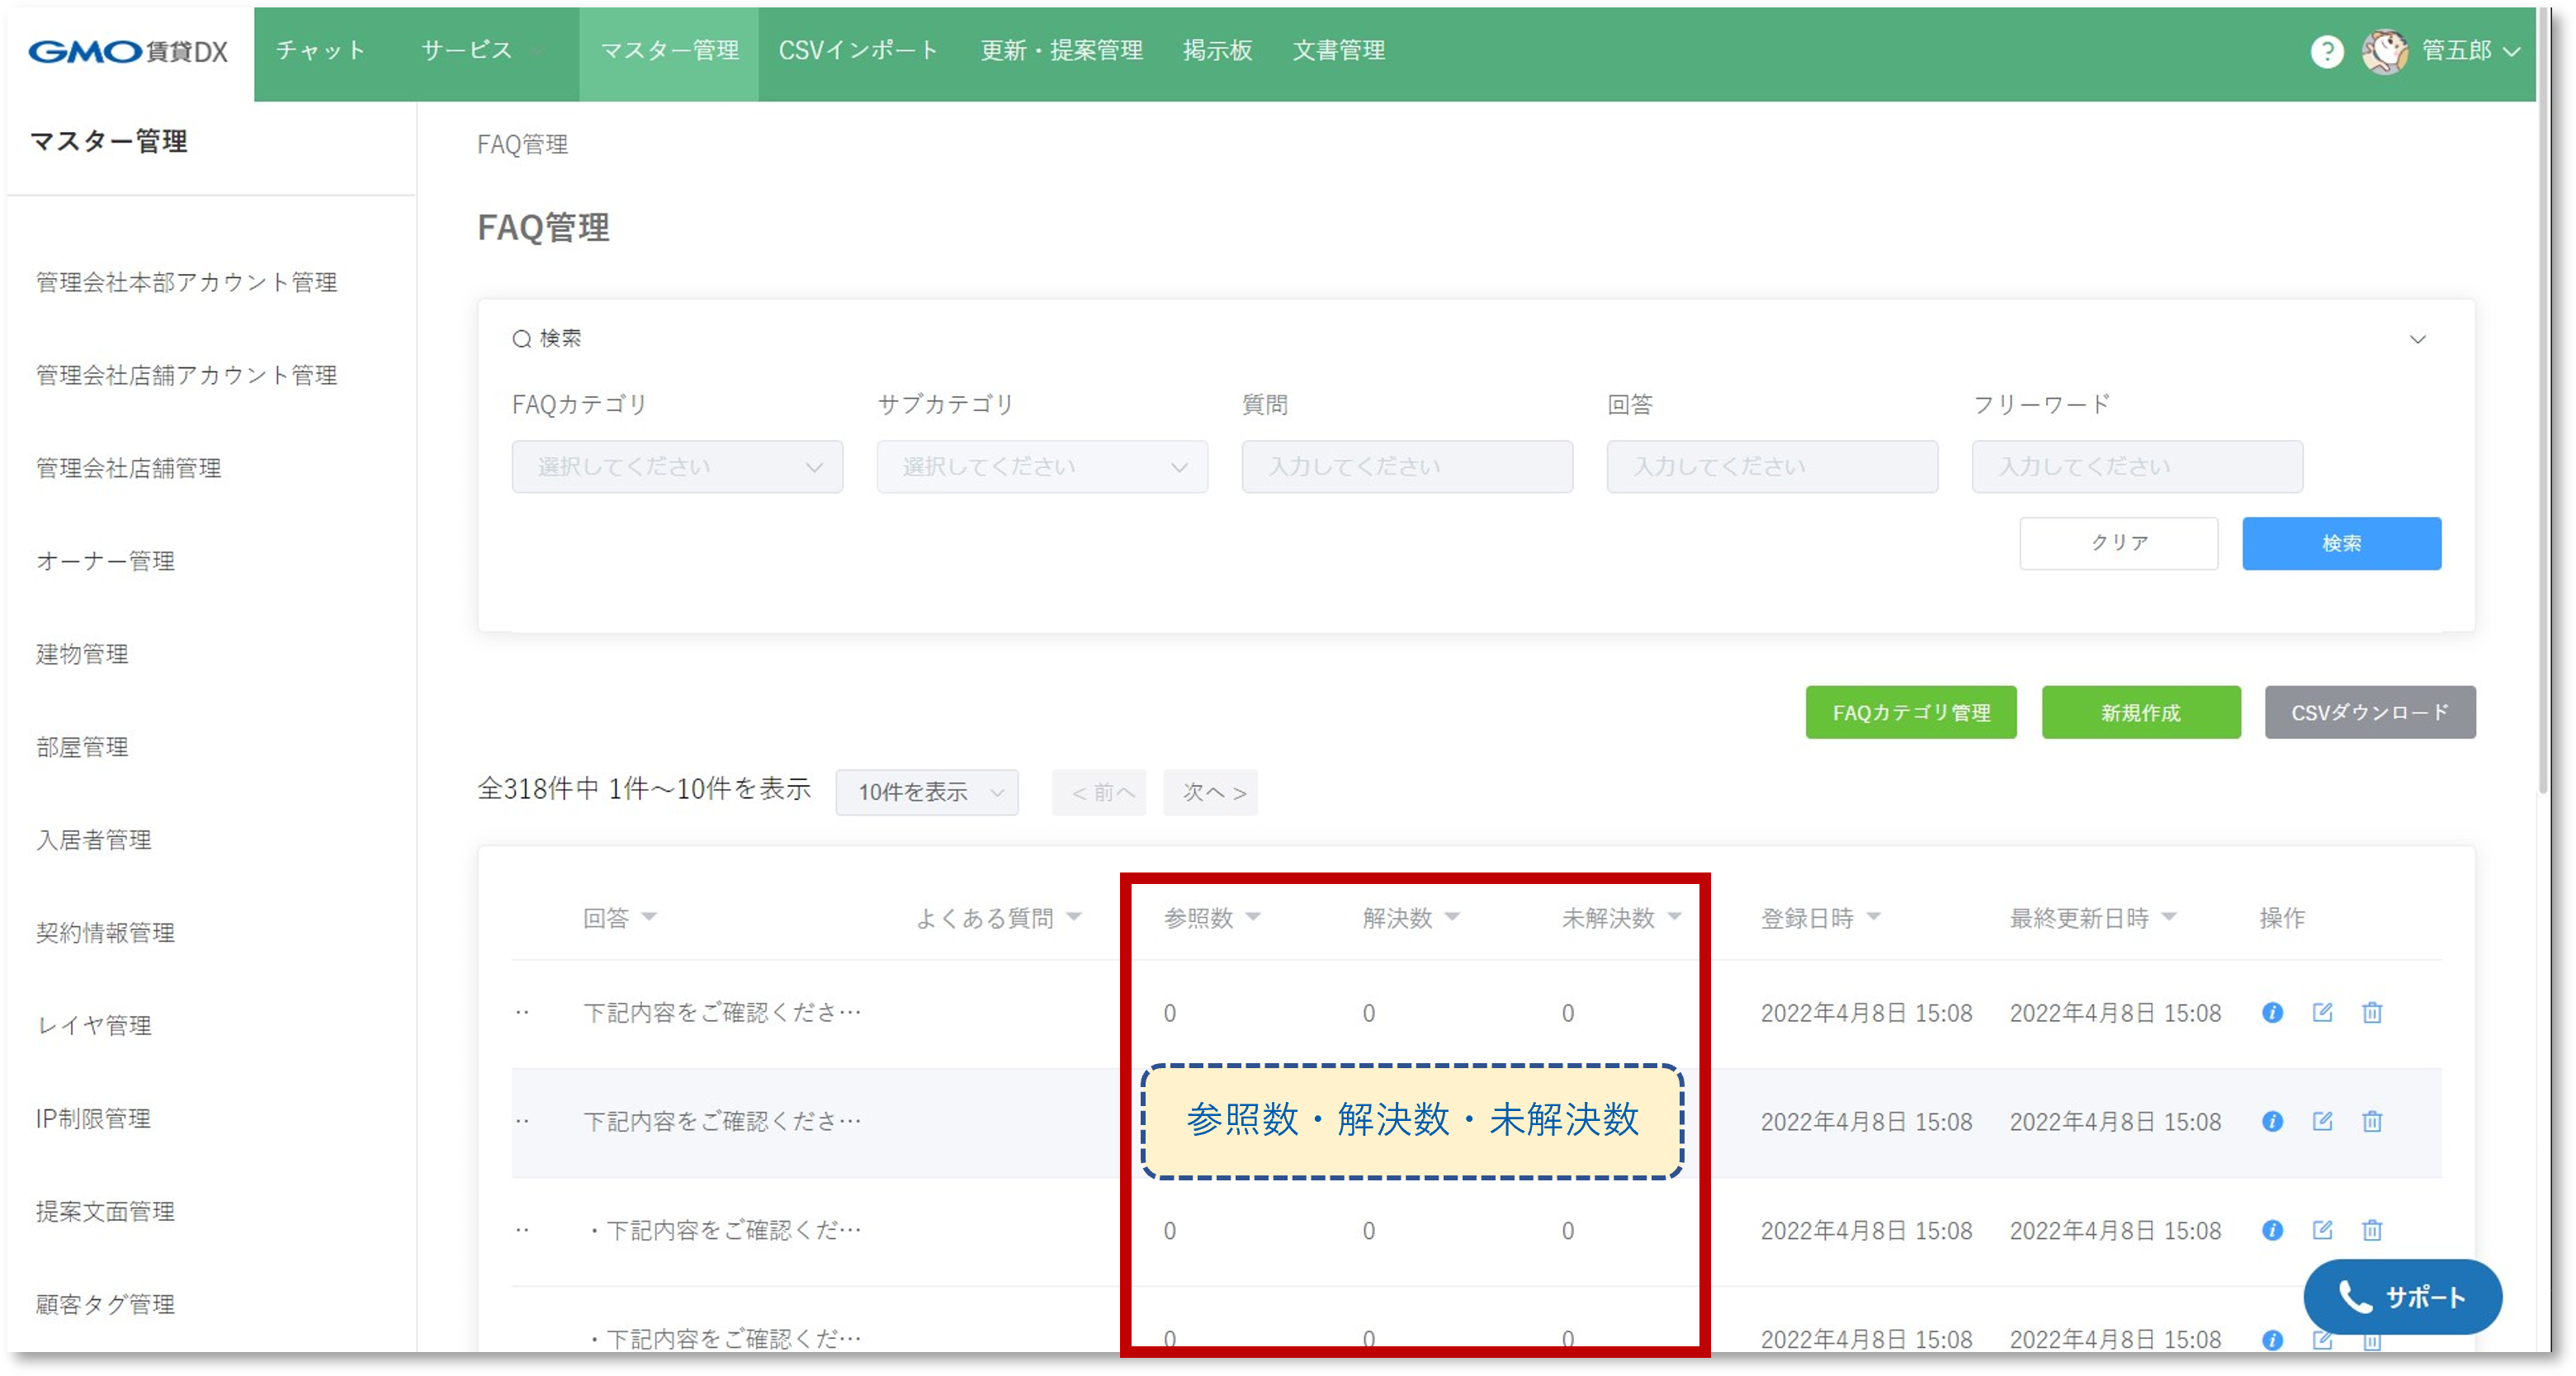Image resolution: width=2576 pixels, height=1376 pixels.
Task: Open the 10件を表示 page size dropdown
Action: coord(927,792)
